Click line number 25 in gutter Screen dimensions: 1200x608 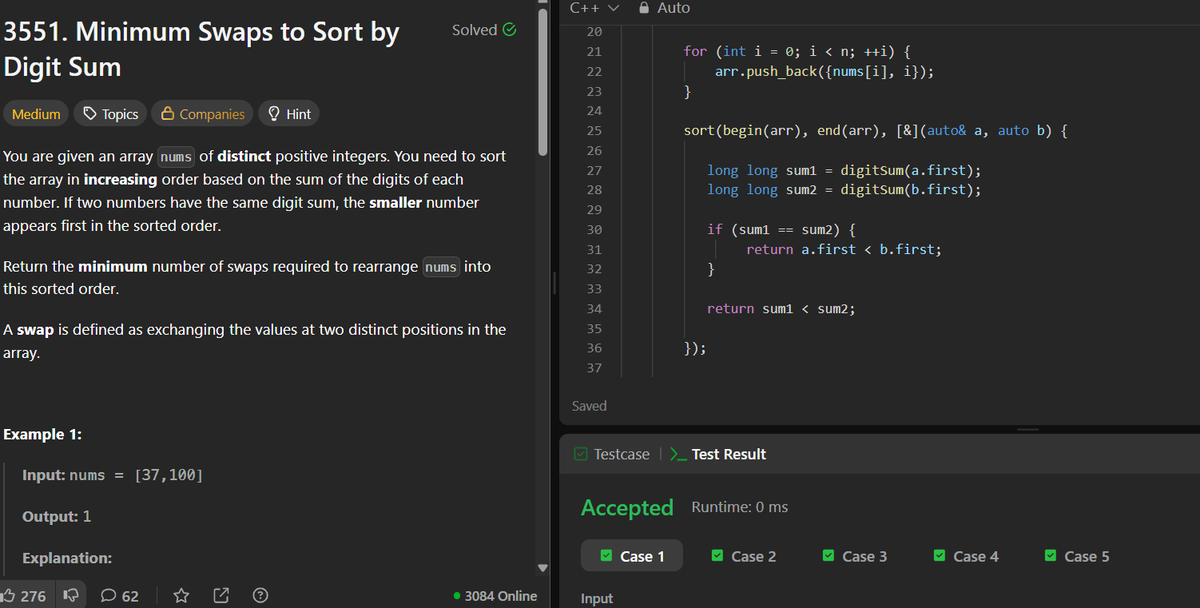[593, 131]
